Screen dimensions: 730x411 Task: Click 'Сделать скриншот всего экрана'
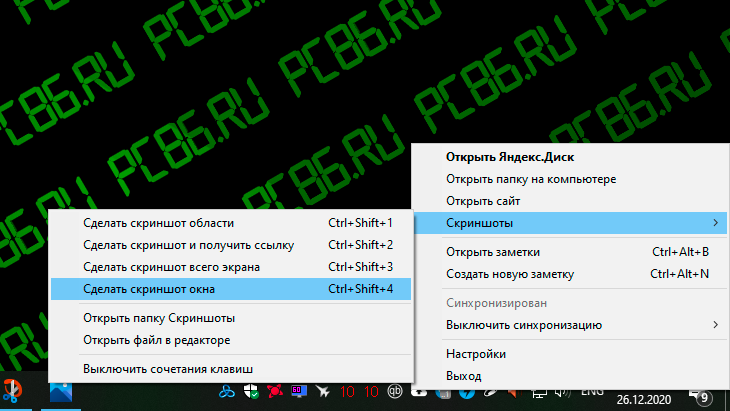coord(231,267)
